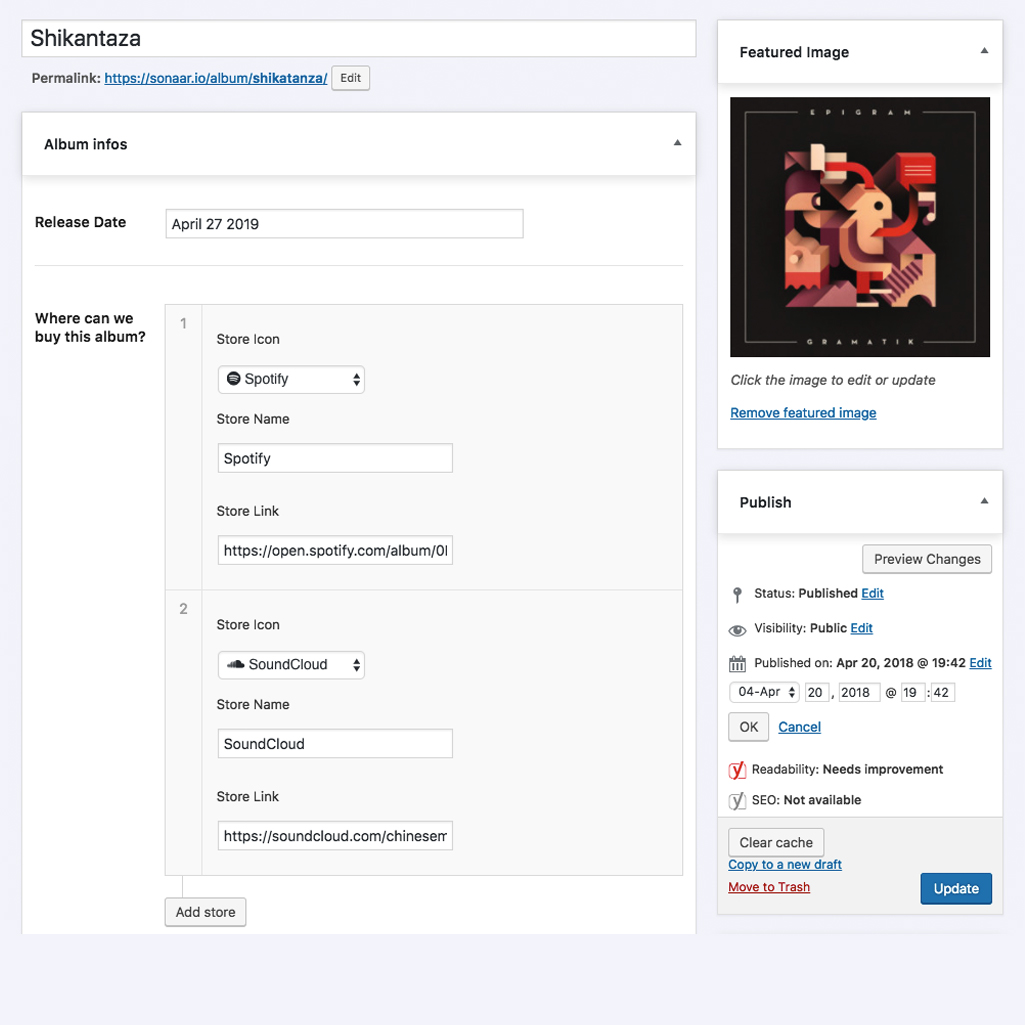
Task: Click the Spotify icon in the Store Icon selector
Action: pos(234,379)
